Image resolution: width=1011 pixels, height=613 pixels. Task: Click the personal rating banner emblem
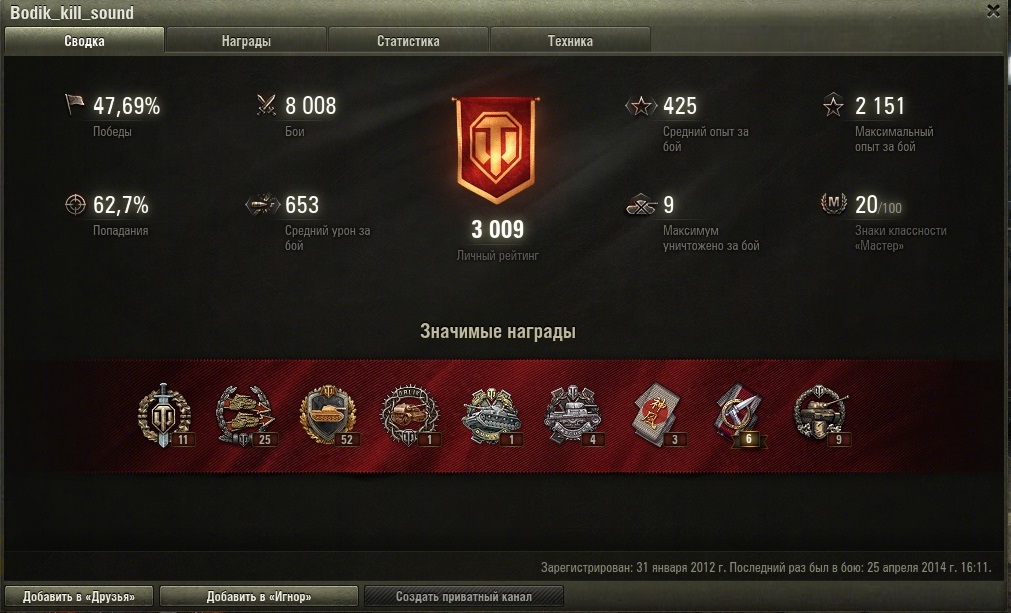tap(496, 150)
